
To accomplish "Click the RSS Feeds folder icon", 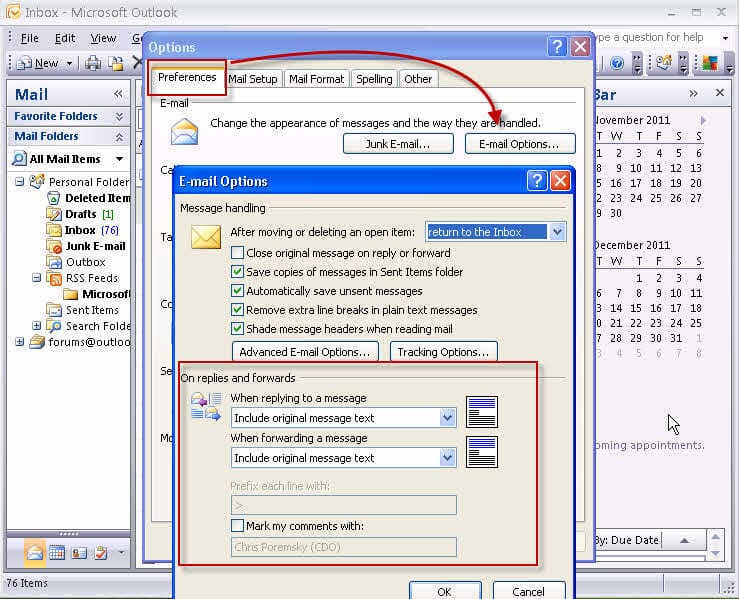I will coord(54,278).
